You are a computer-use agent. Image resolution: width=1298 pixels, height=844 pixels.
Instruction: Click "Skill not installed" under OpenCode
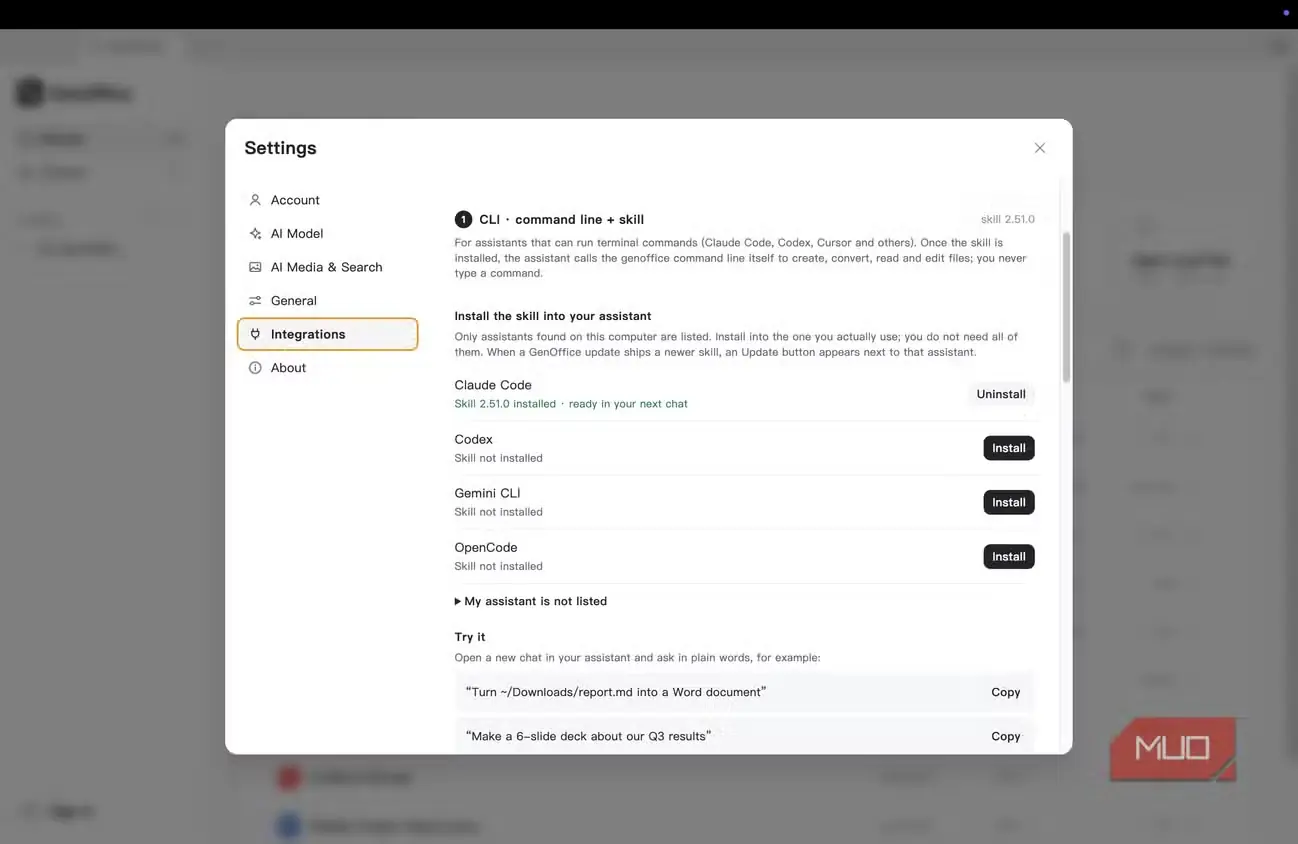click(x=499, y=566)
